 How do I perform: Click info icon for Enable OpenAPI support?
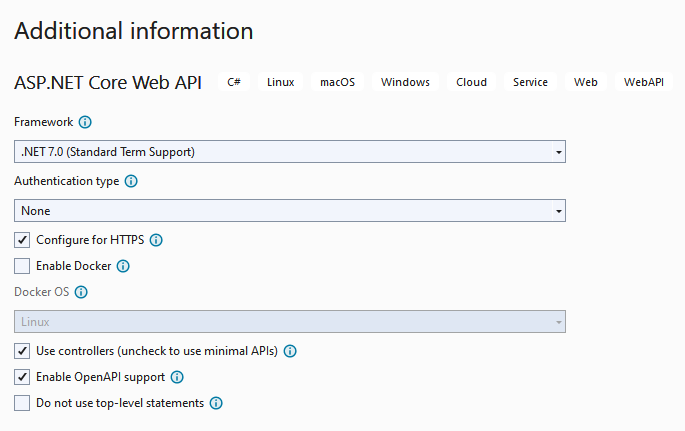pyautogui.click(x=177, y=377)
